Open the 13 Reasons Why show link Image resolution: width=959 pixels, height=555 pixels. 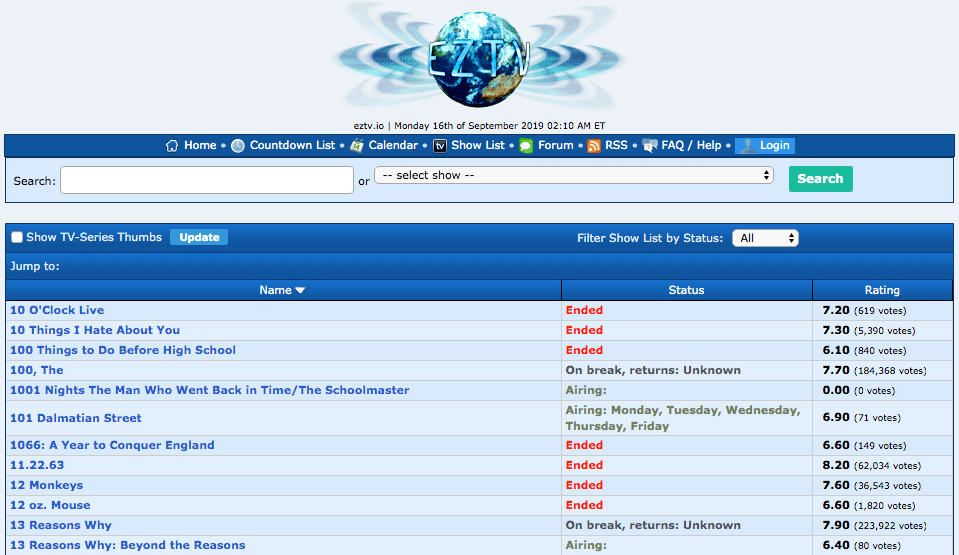[60, 525]
